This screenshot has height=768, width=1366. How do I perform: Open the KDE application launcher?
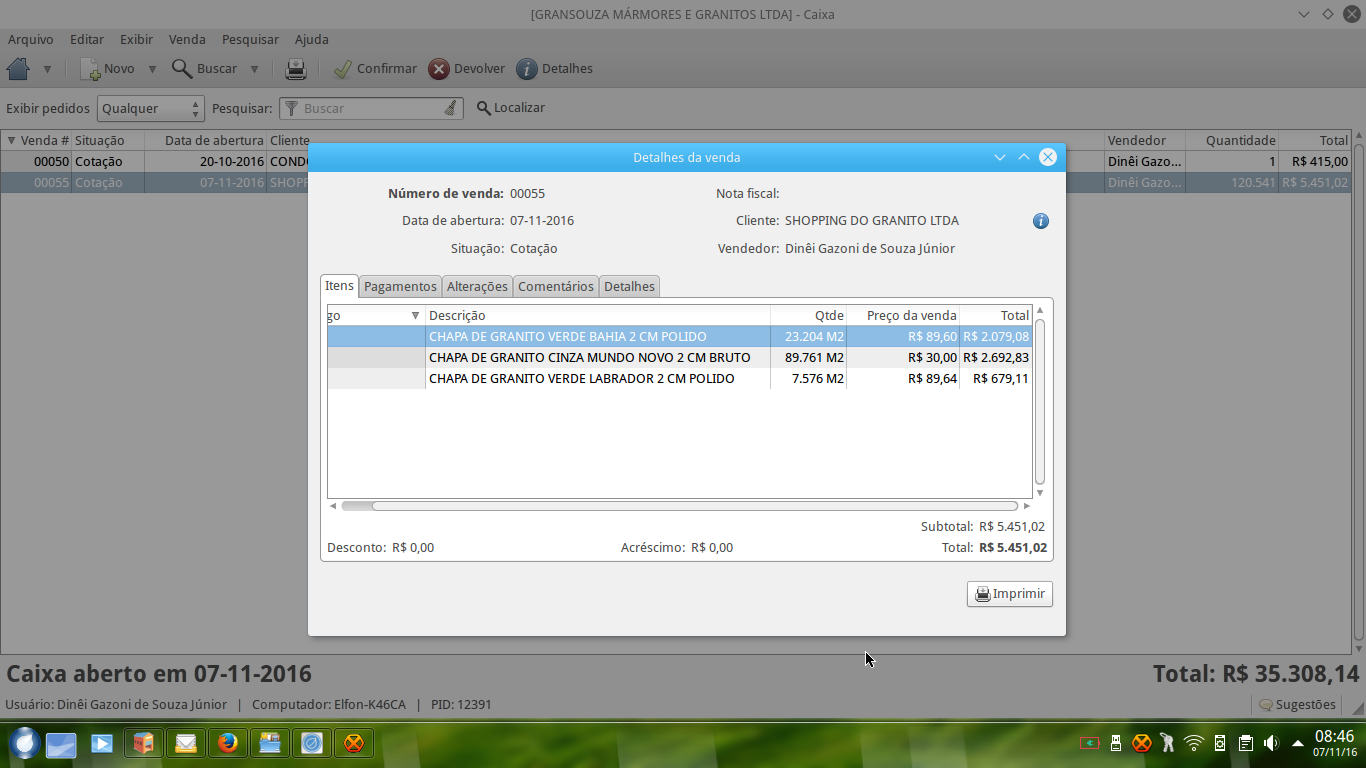(x=25, y=743)
